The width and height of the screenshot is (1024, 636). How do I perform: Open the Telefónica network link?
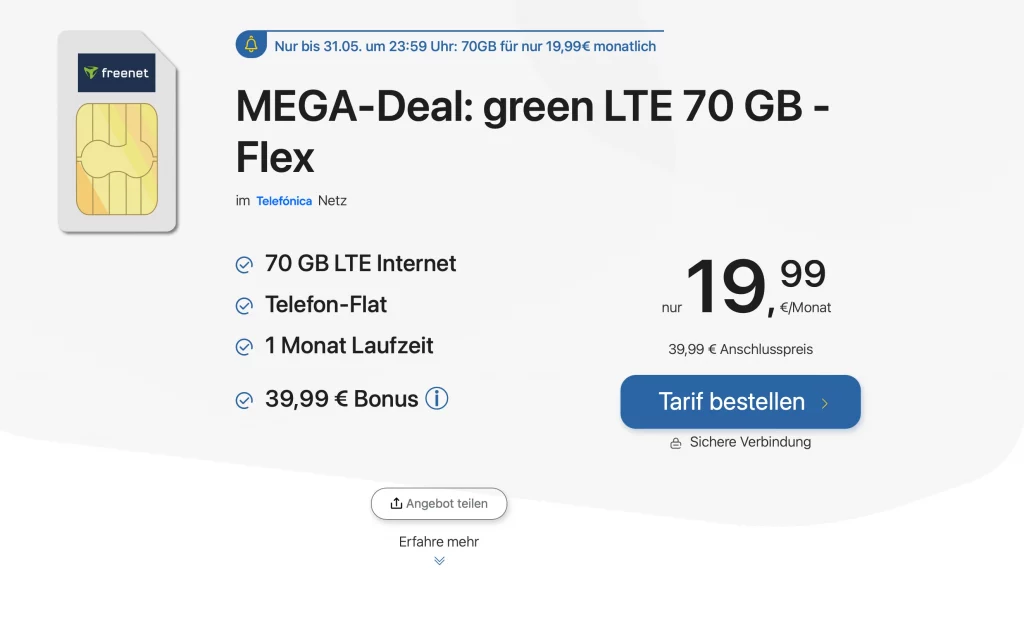tap(284, 201)
